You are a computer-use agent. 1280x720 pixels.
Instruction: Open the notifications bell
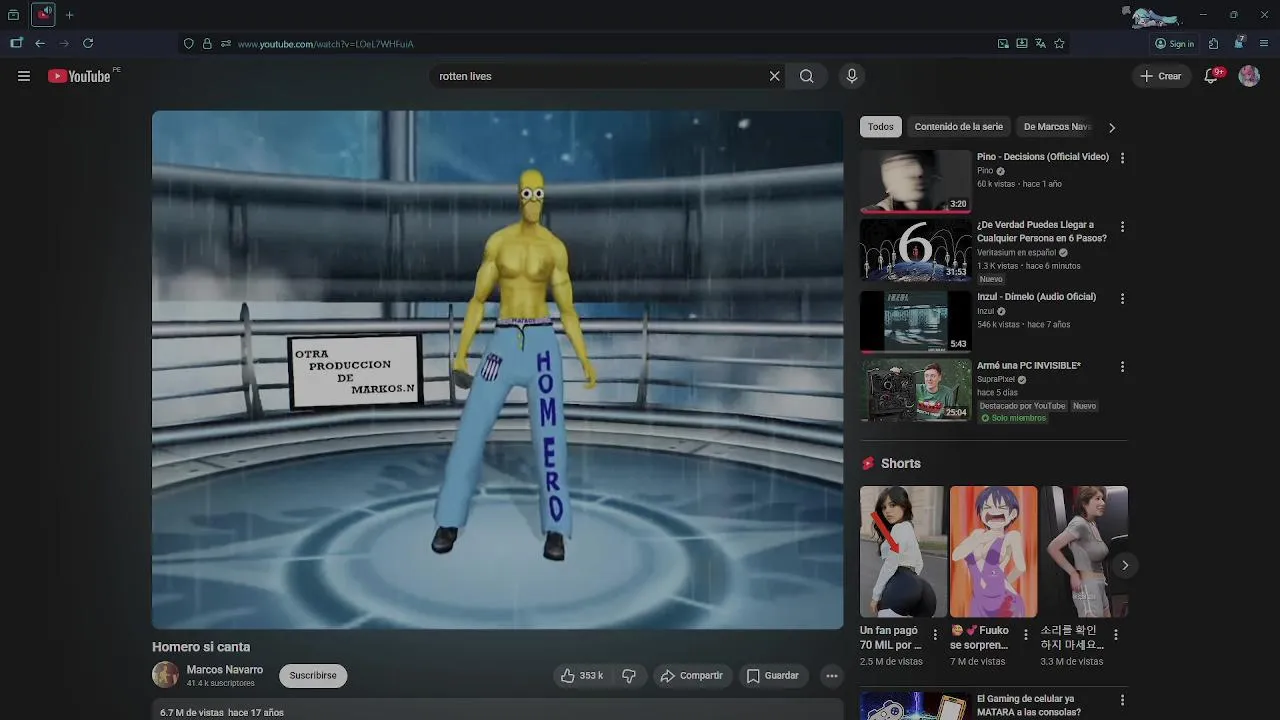[1212, 76]
